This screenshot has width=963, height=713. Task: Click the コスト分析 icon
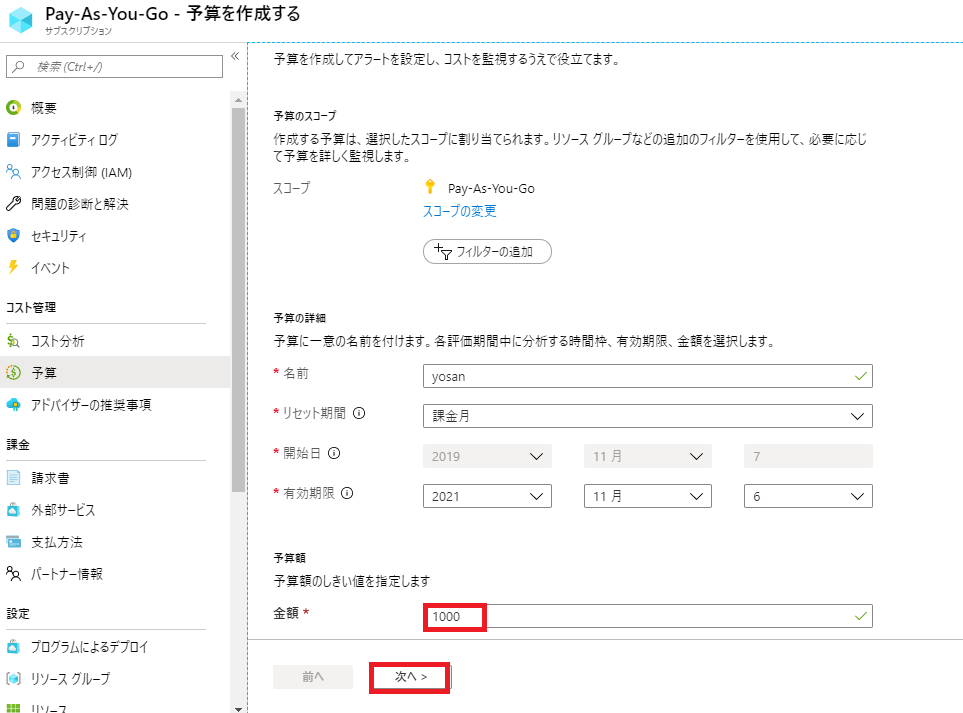14,341
